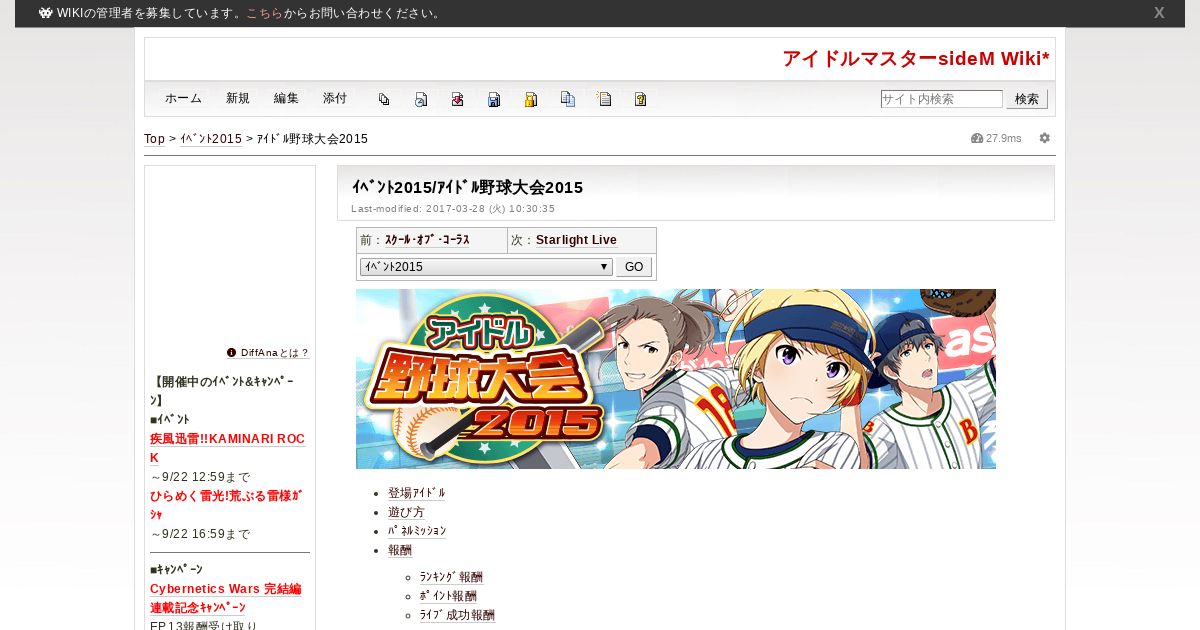This screenshot has width=1200, height=630.
Task: Click the GO button
Action: tap(634, 267)
